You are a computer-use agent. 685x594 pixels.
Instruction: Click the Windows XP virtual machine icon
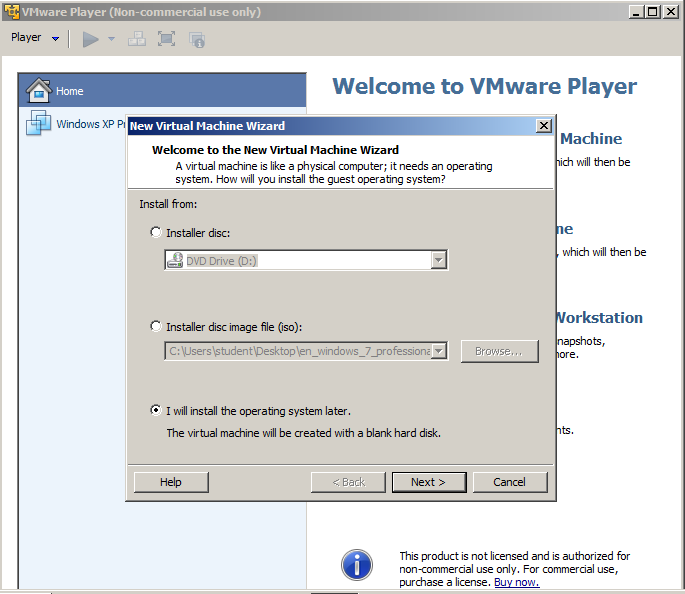38,123
